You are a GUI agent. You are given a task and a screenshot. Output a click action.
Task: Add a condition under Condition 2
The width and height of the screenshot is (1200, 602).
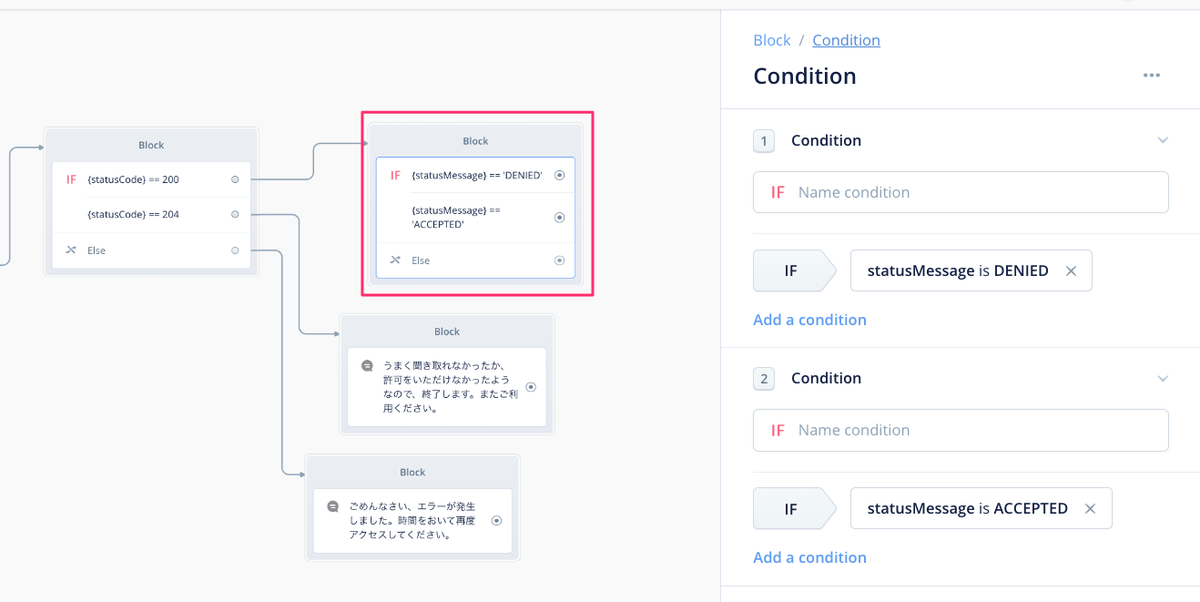(810, 557)
